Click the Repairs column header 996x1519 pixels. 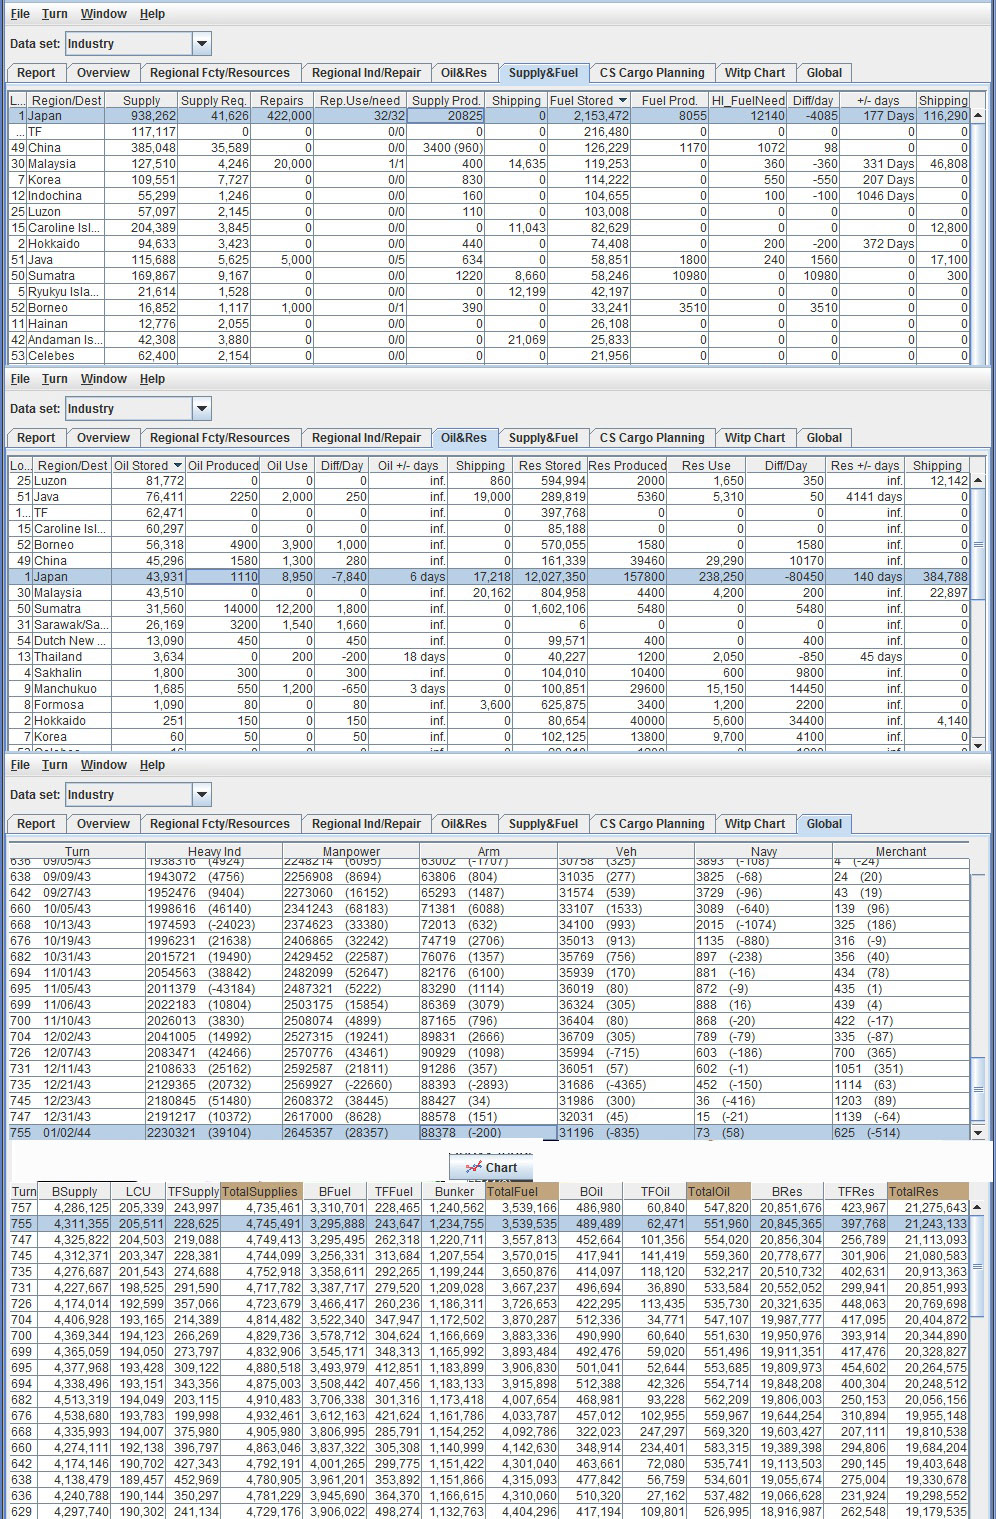coord(282,100)
